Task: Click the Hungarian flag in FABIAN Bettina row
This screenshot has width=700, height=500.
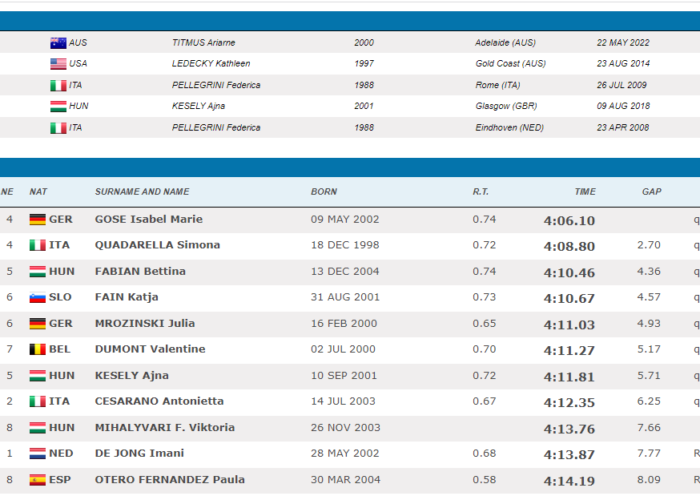Action: tap(38, 272)
